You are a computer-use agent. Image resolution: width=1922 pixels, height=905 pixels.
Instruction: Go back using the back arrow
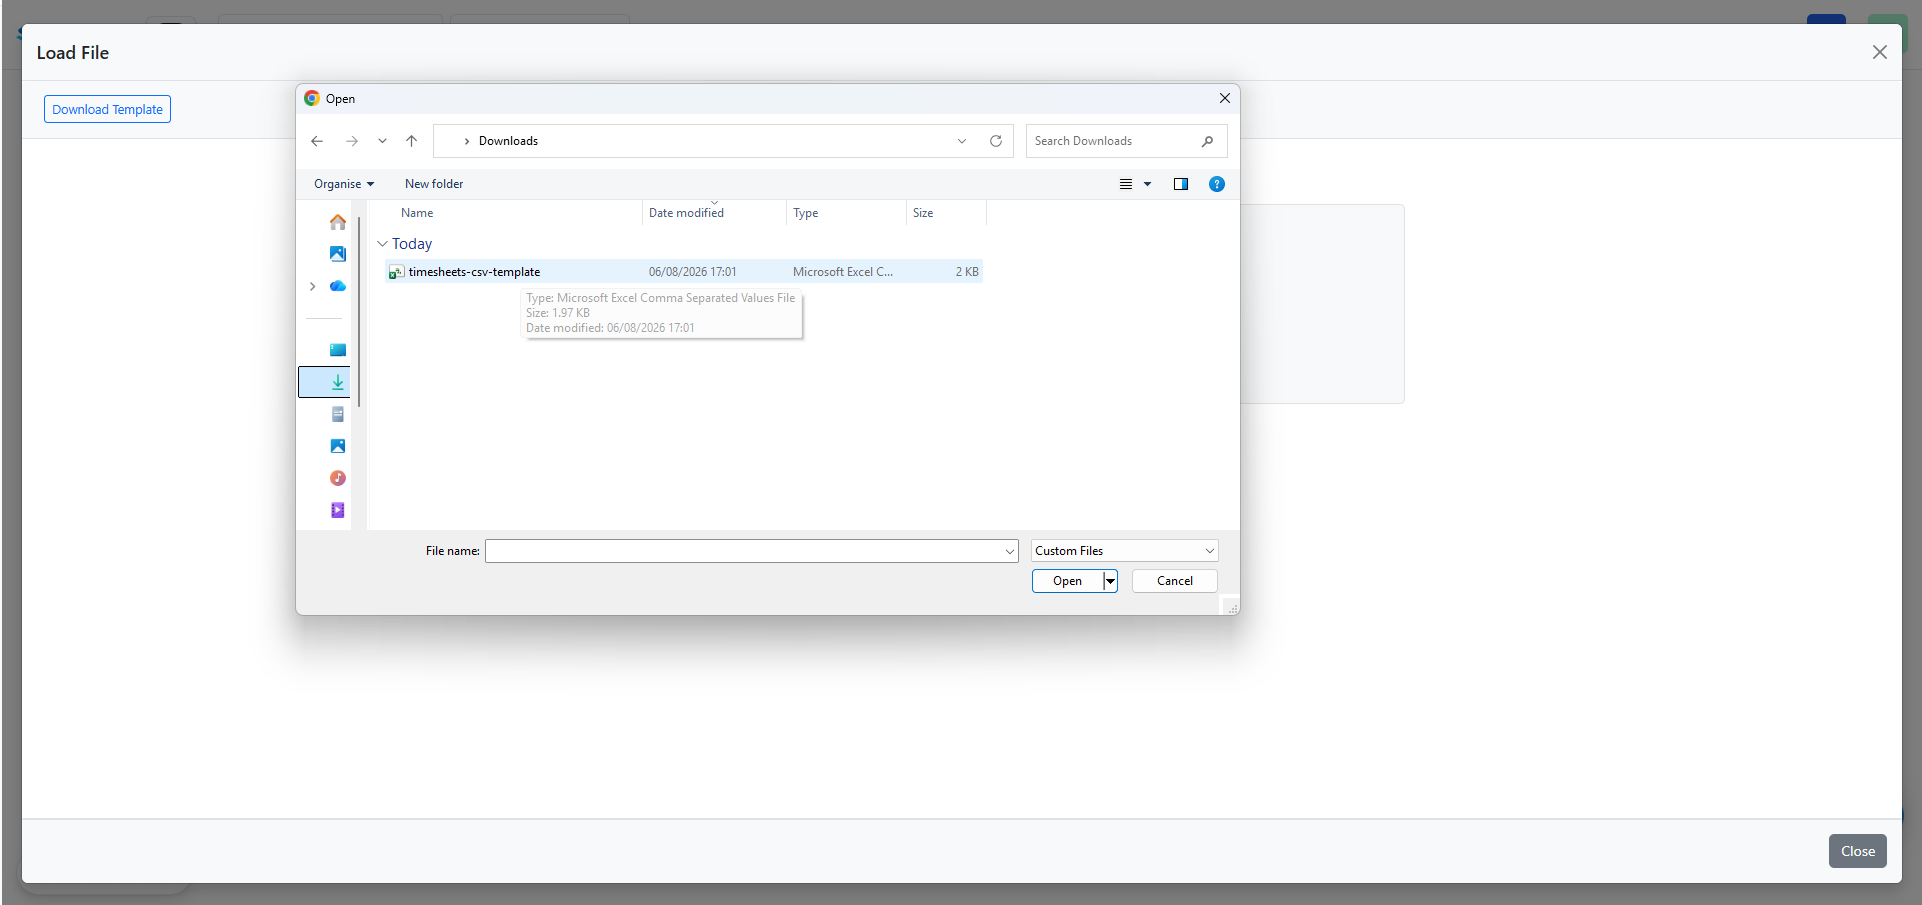click(x=317, y=141)
